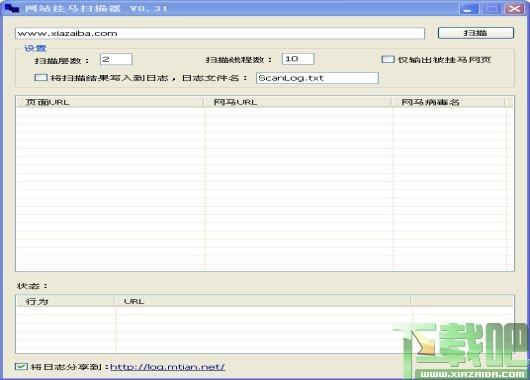This screenshot has height=380, width=530.
Task: Open the http://log.mtian.net/ link
Action: pos(168,367)
